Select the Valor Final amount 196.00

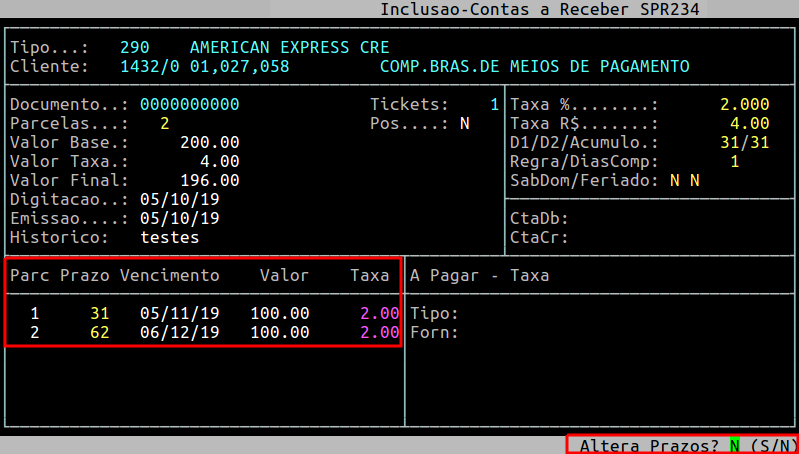209,180
